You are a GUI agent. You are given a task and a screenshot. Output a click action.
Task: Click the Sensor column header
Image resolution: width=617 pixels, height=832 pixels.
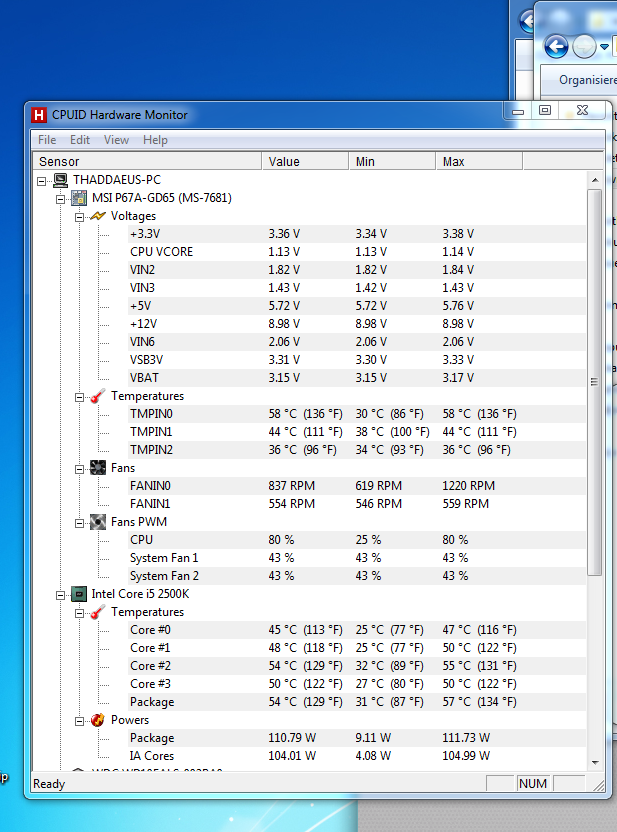click(x=147, y=161)
